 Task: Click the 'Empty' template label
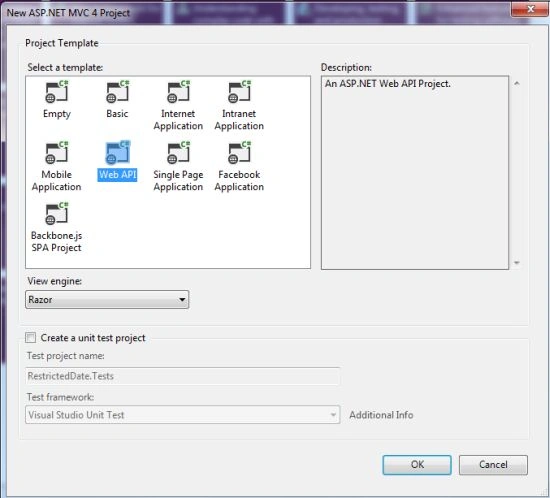point(57,114)
